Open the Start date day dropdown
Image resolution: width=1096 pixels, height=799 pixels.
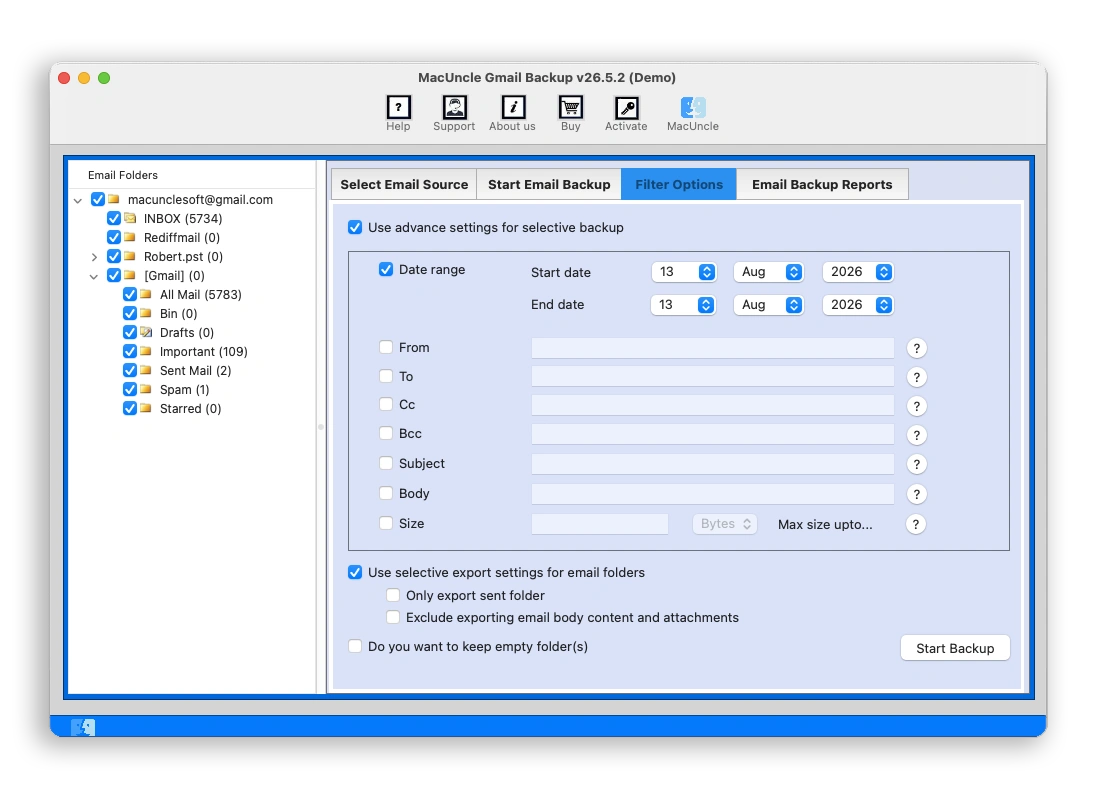coord(684,272)
